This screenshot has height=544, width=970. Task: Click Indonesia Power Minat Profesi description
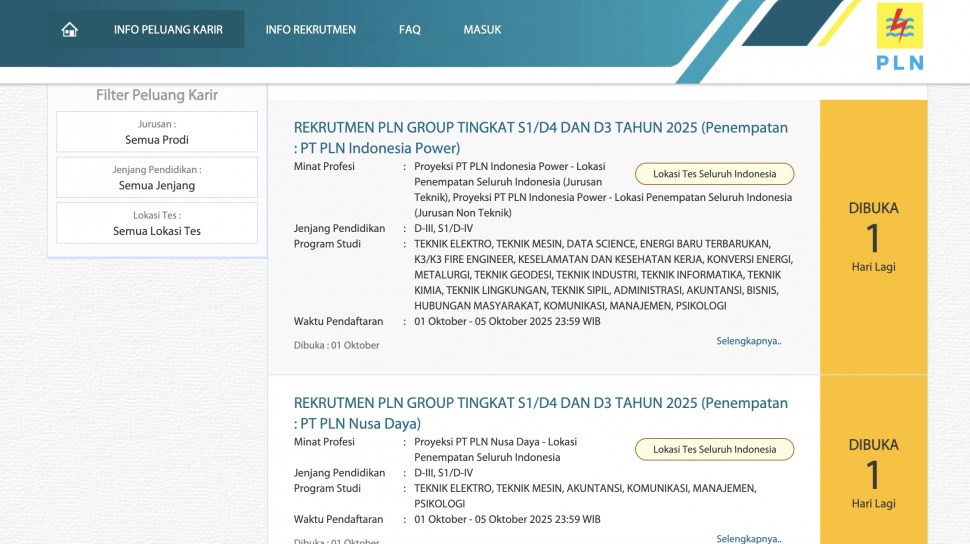tap(603, 189)
